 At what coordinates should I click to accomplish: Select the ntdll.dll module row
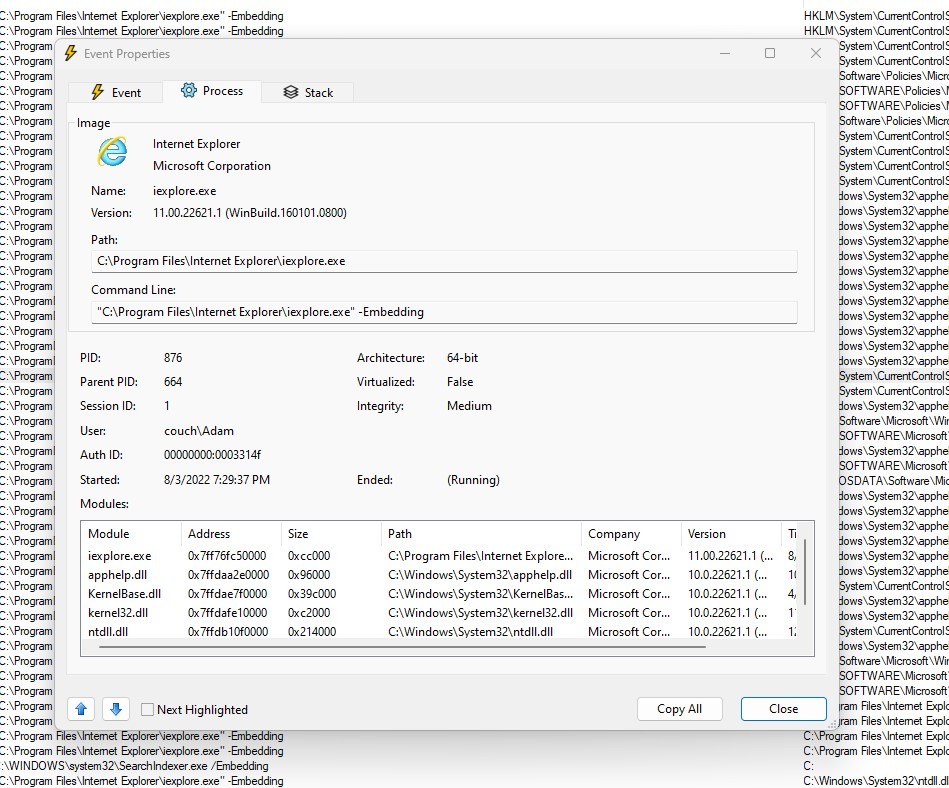[441, 631]
